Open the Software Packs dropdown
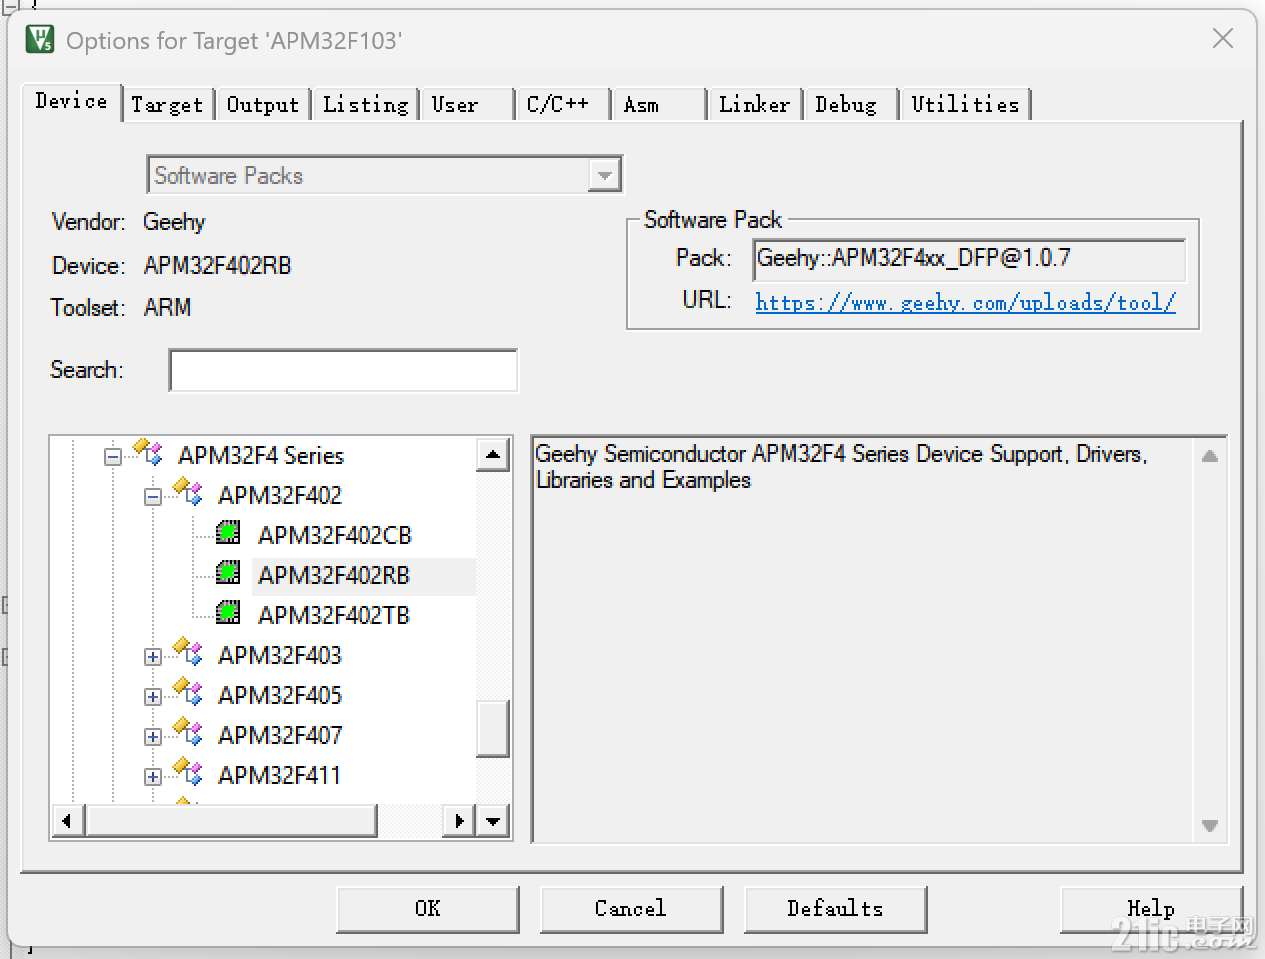 pyautogui.click(x=604, y=175)
